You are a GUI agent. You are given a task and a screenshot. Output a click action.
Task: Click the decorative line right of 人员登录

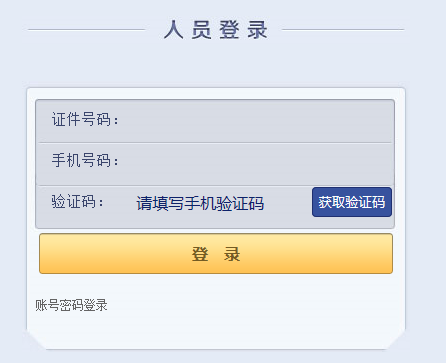coord(343,30)
